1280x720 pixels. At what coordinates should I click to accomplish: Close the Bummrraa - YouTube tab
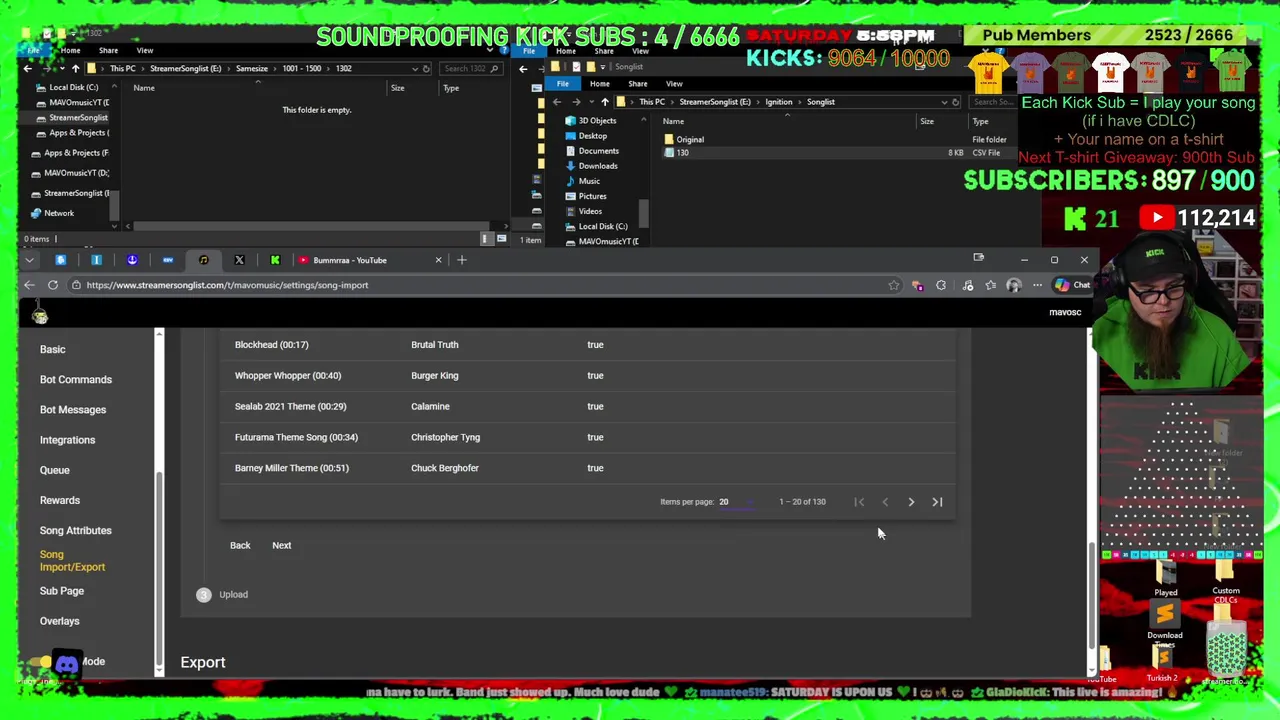(438, 260)
